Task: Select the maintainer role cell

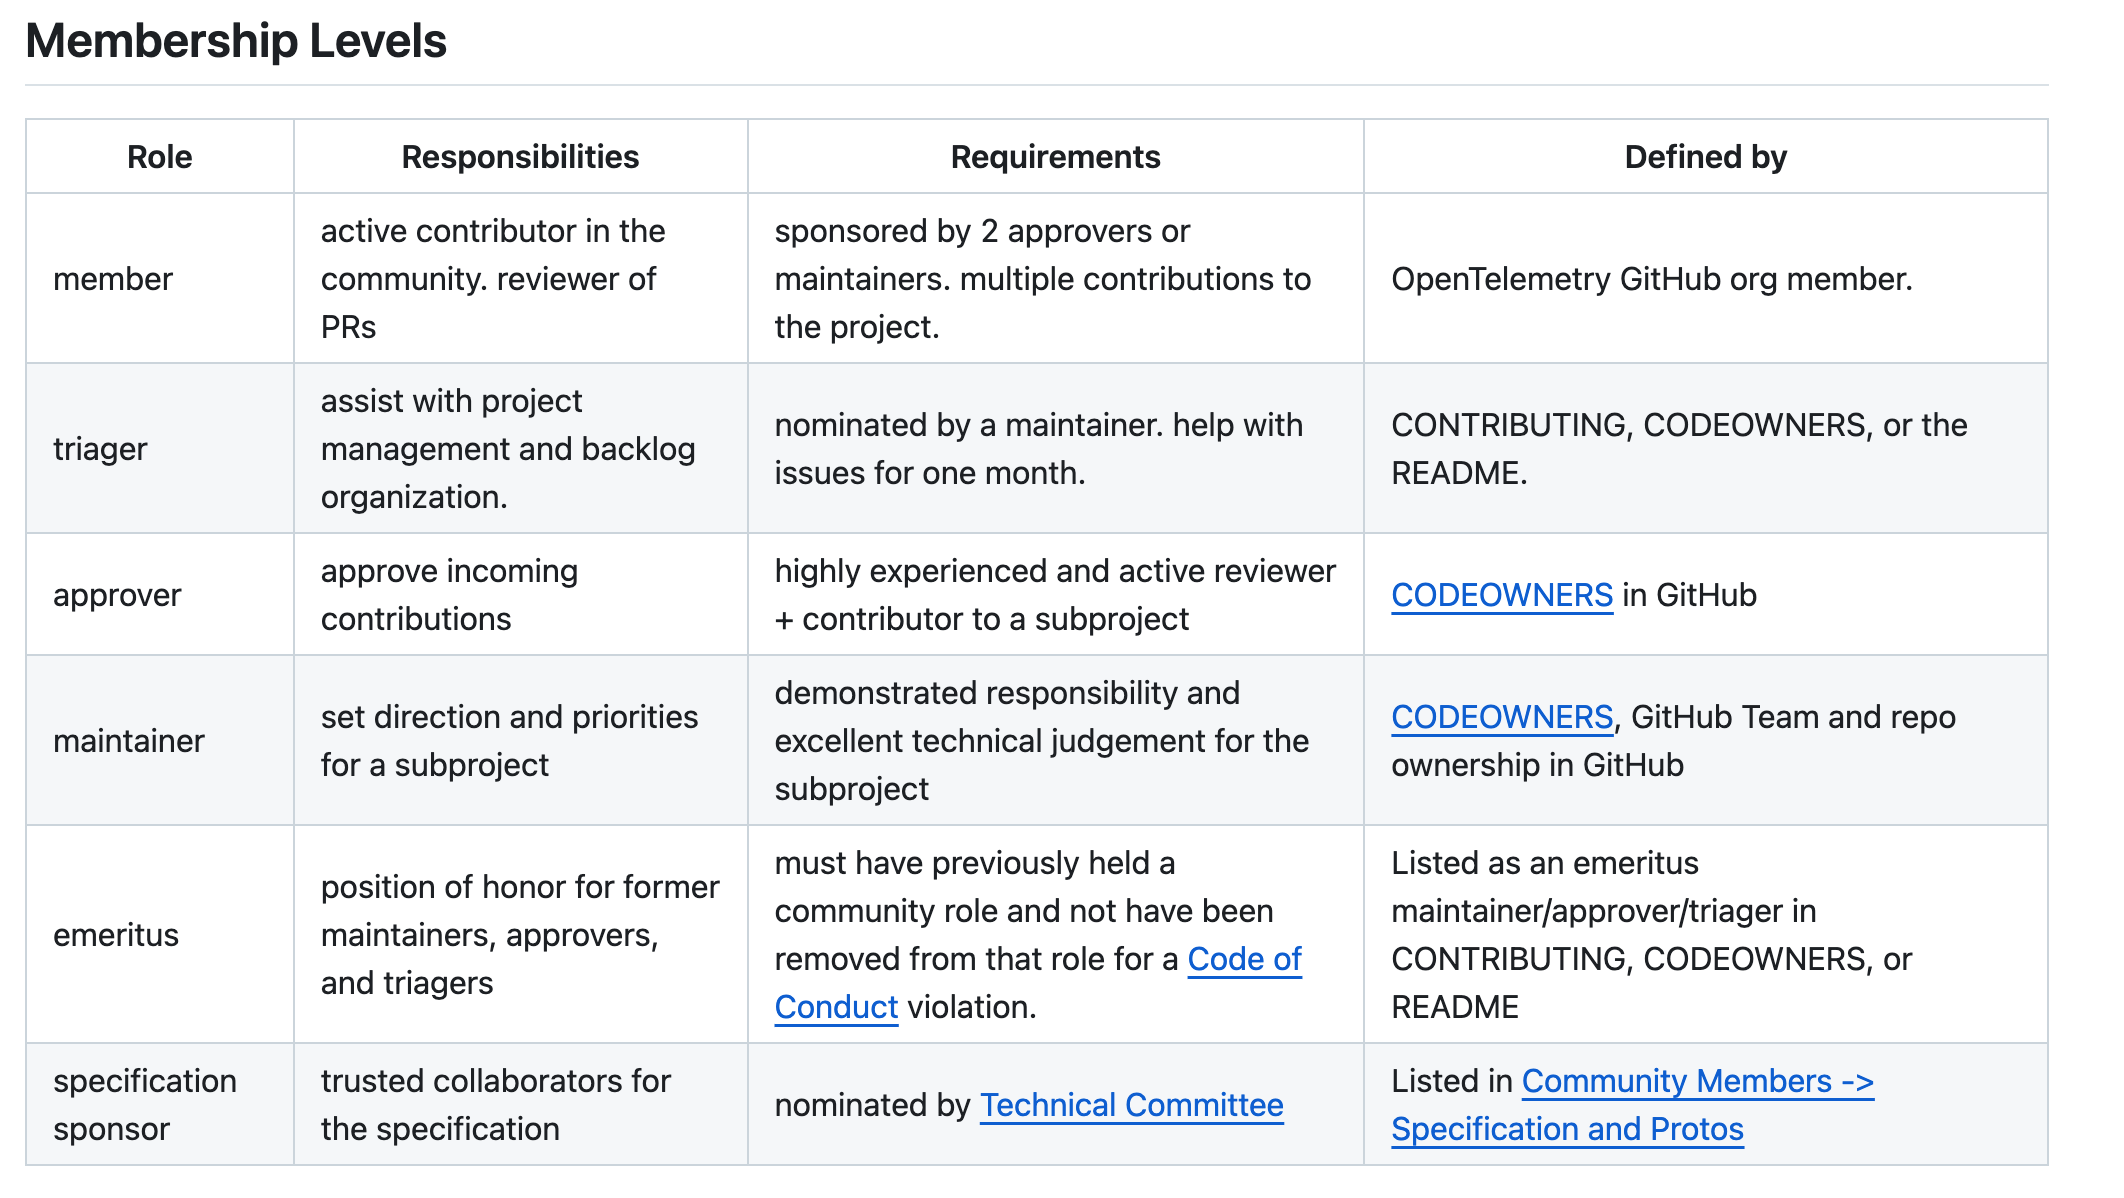Action: [x=160, y=741]
